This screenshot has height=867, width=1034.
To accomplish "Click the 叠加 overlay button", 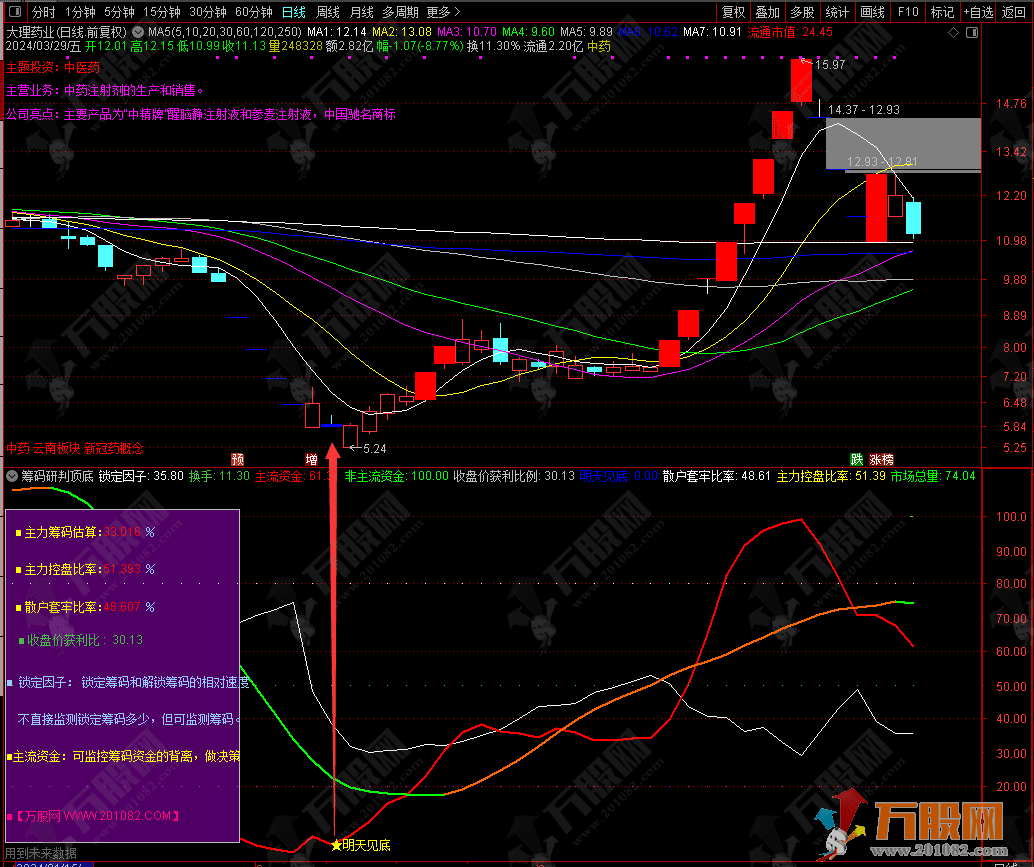I will (x=767, y=12).
